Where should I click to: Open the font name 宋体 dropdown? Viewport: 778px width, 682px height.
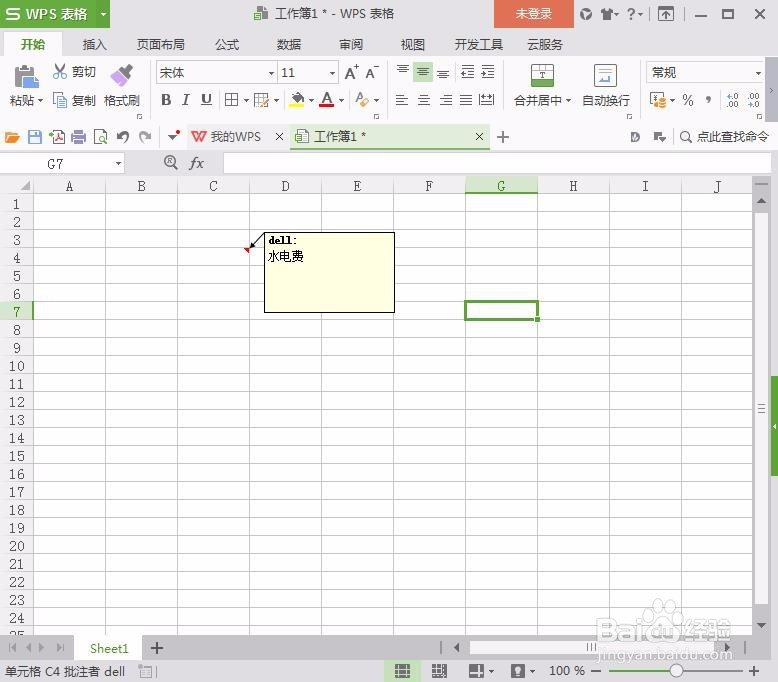click(x=271, y=73)
